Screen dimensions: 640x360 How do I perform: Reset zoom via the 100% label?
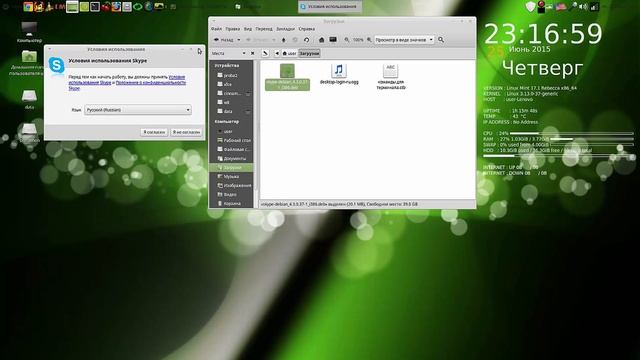tap(358, 40)
